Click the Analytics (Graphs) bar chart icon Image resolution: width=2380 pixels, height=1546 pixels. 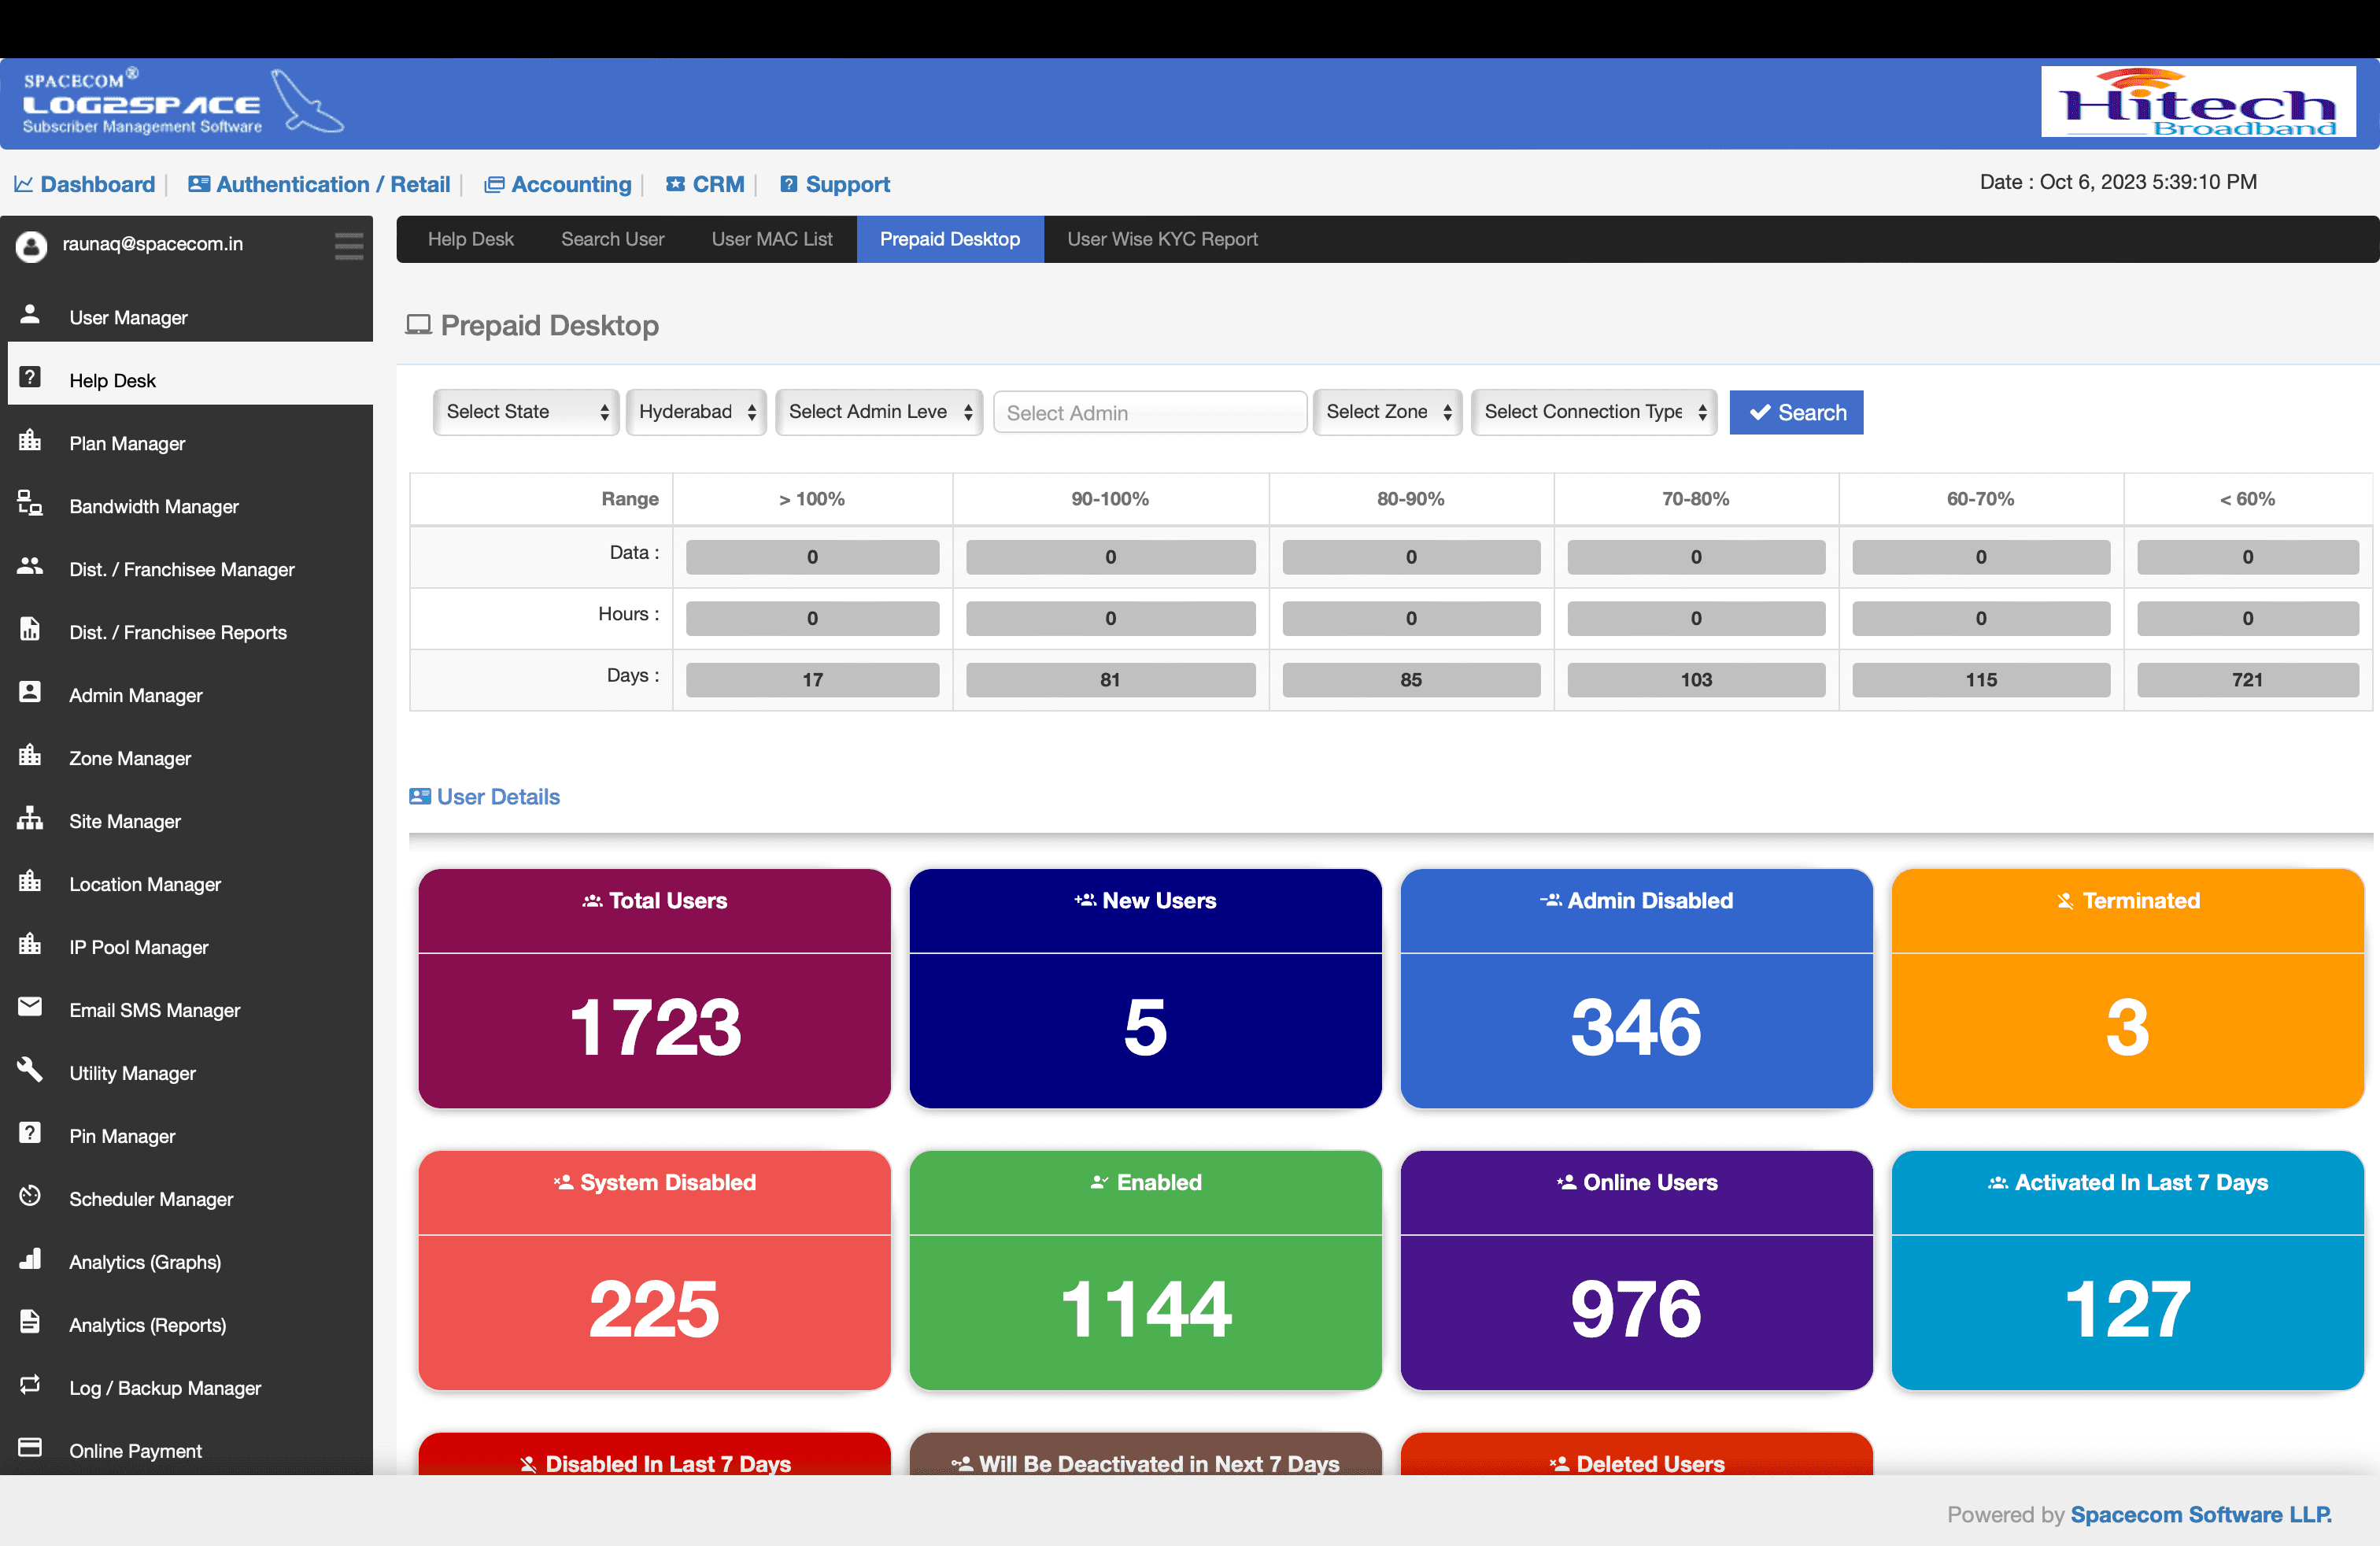tap(30, 1259)
